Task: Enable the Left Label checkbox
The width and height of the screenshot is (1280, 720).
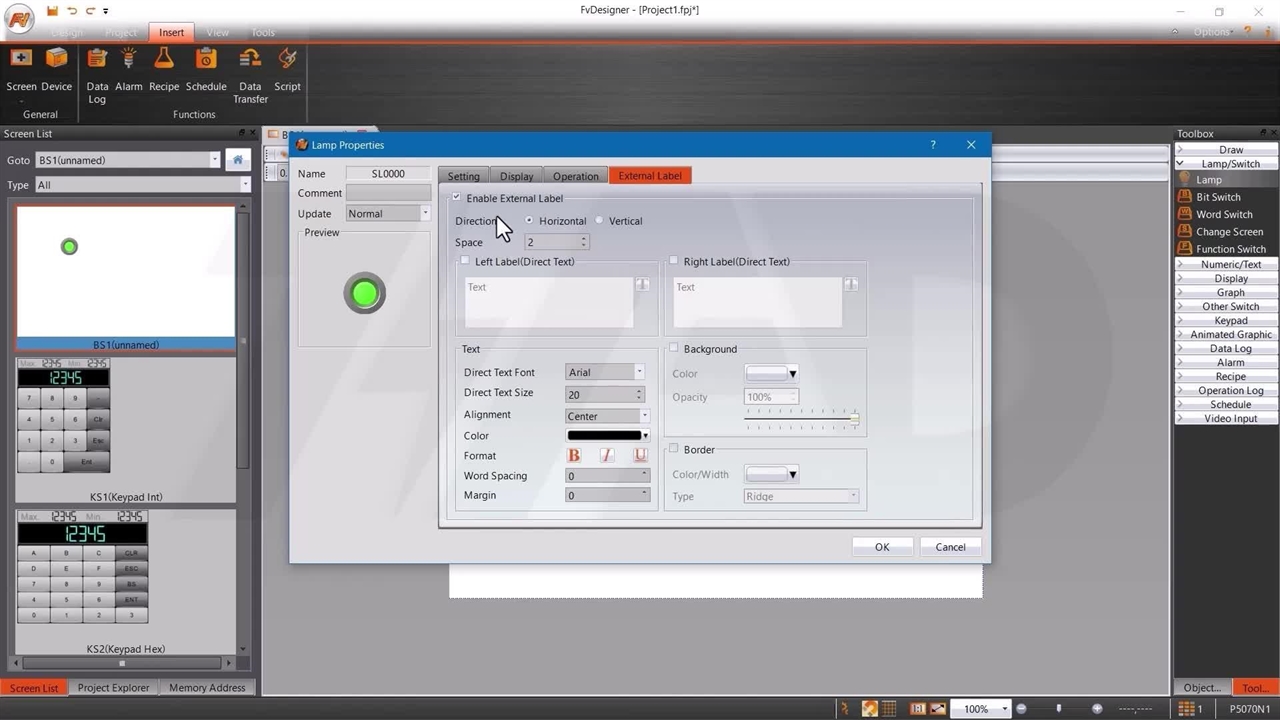Action: 465,262
